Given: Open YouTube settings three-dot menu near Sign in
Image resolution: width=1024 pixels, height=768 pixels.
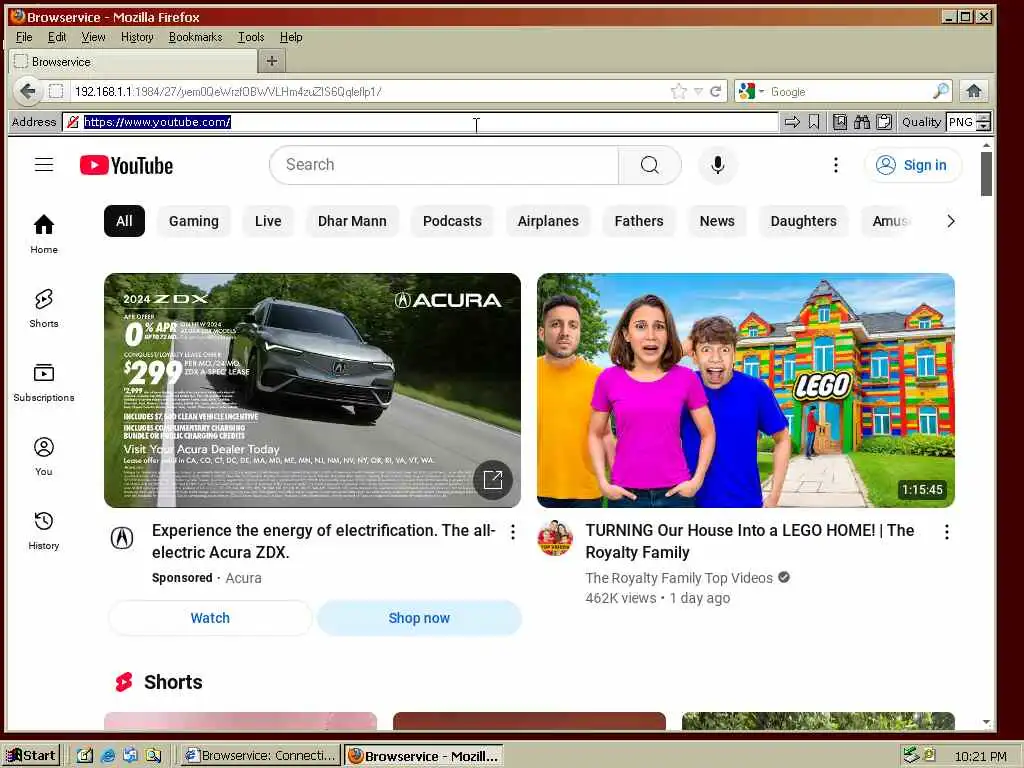Looking at the screenshot, I should point(835,165).
